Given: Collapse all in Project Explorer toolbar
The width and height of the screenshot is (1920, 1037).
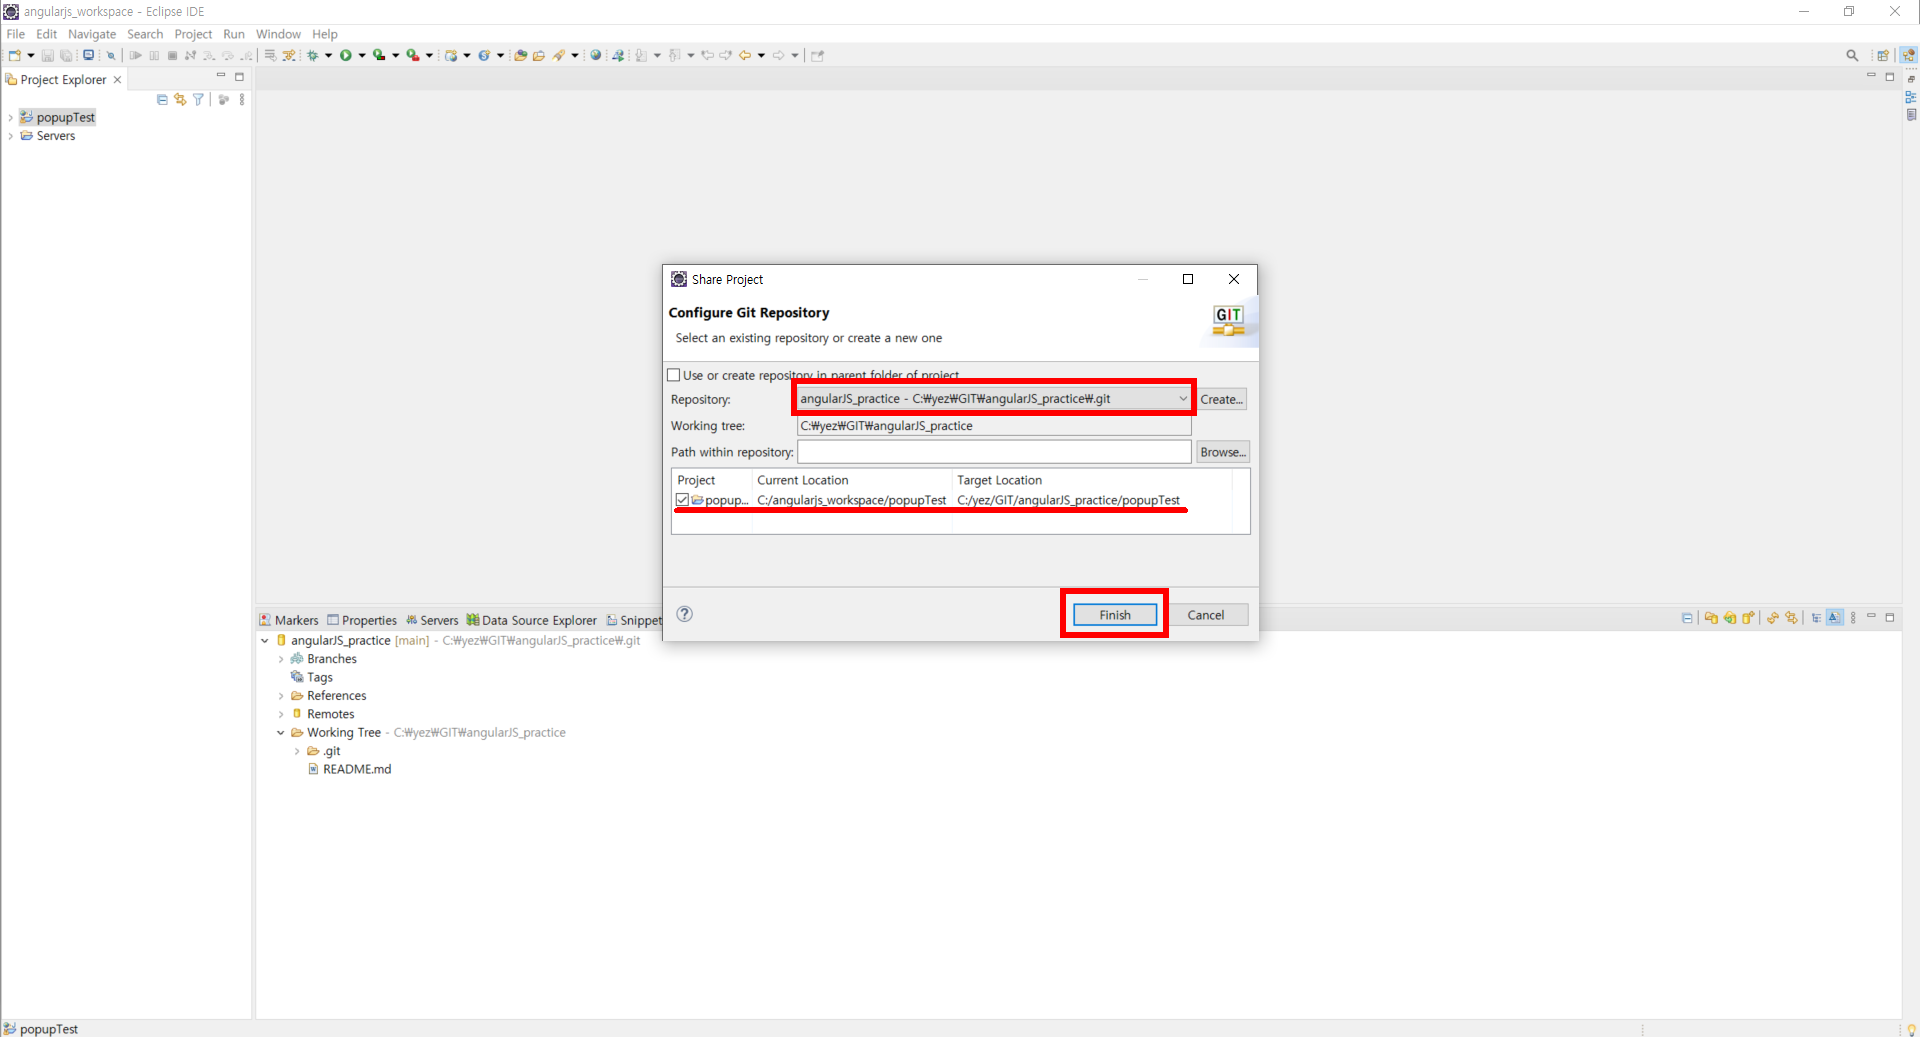Looking at the screenshot, I should point(162,99).
